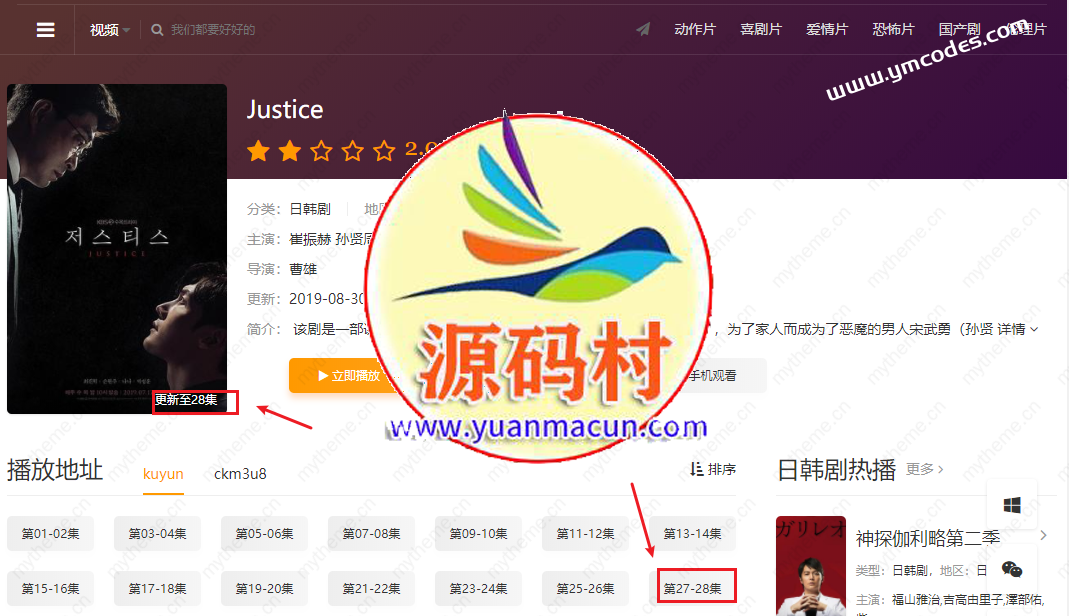The width and height of the screenshot is (1069, 616).
Task: Open the hamburger menu icon
Action: [x=45, y=30]
